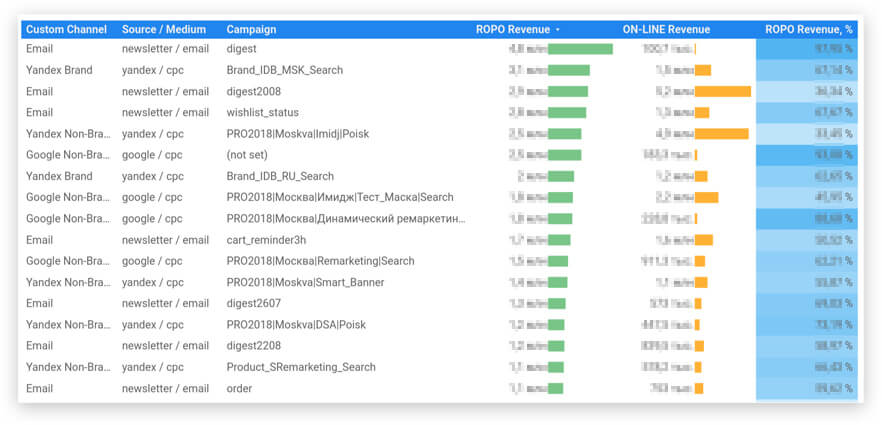
Task: Click Email channel in the wishlist_status row
Action: (x=39, y=112)
